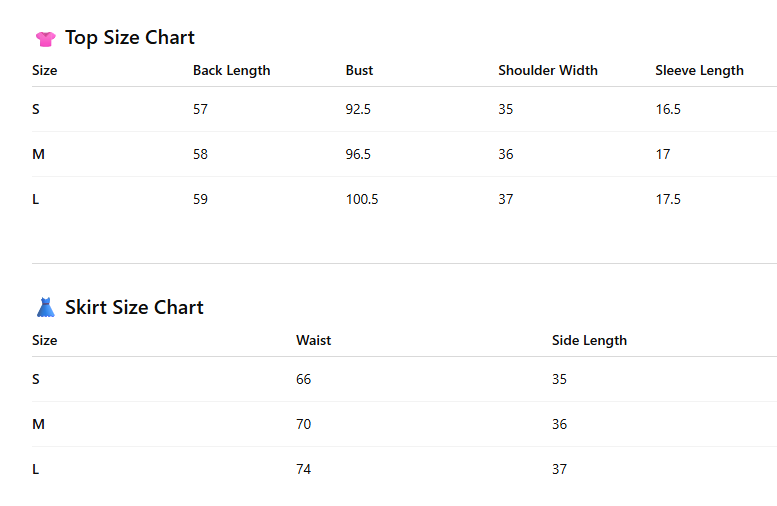Click the sleeve length value 16.5
The image size is (777, 506).
(x=668, y=109)
